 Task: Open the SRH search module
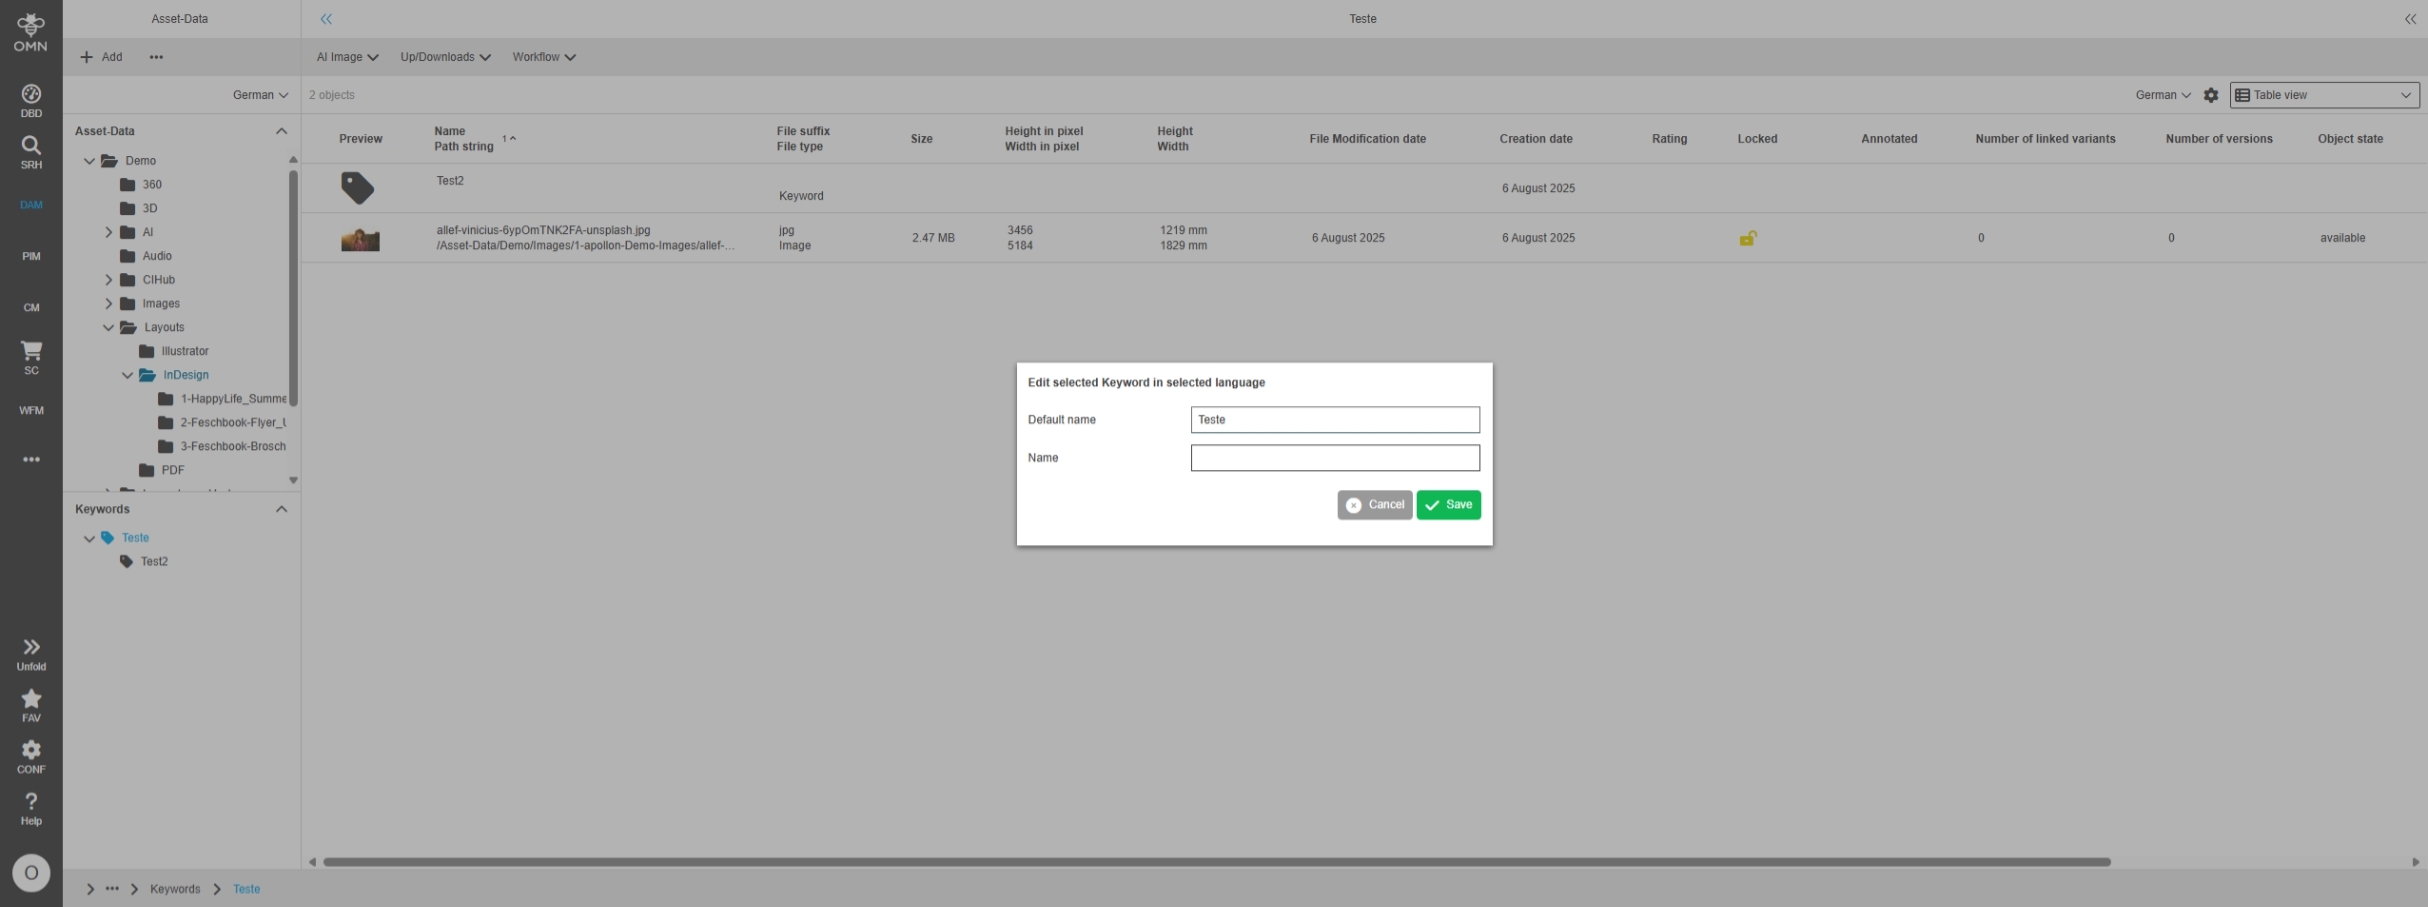click(x=31, y=153)
